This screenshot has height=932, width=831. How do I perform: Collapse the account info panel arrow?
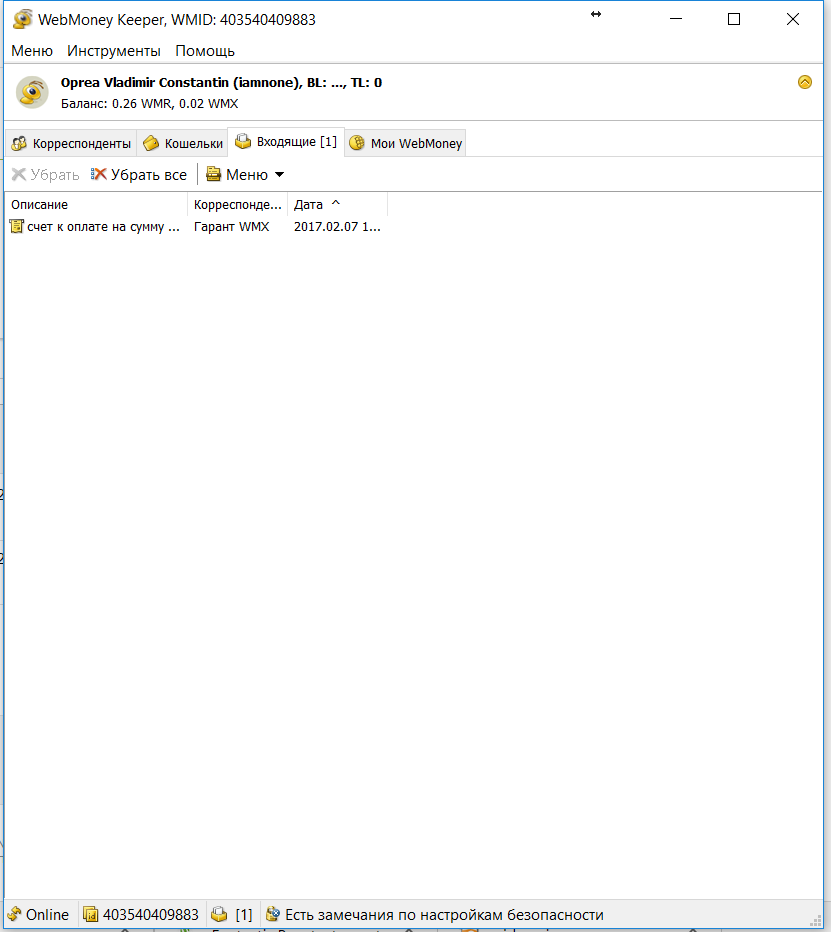coord(805,82)
